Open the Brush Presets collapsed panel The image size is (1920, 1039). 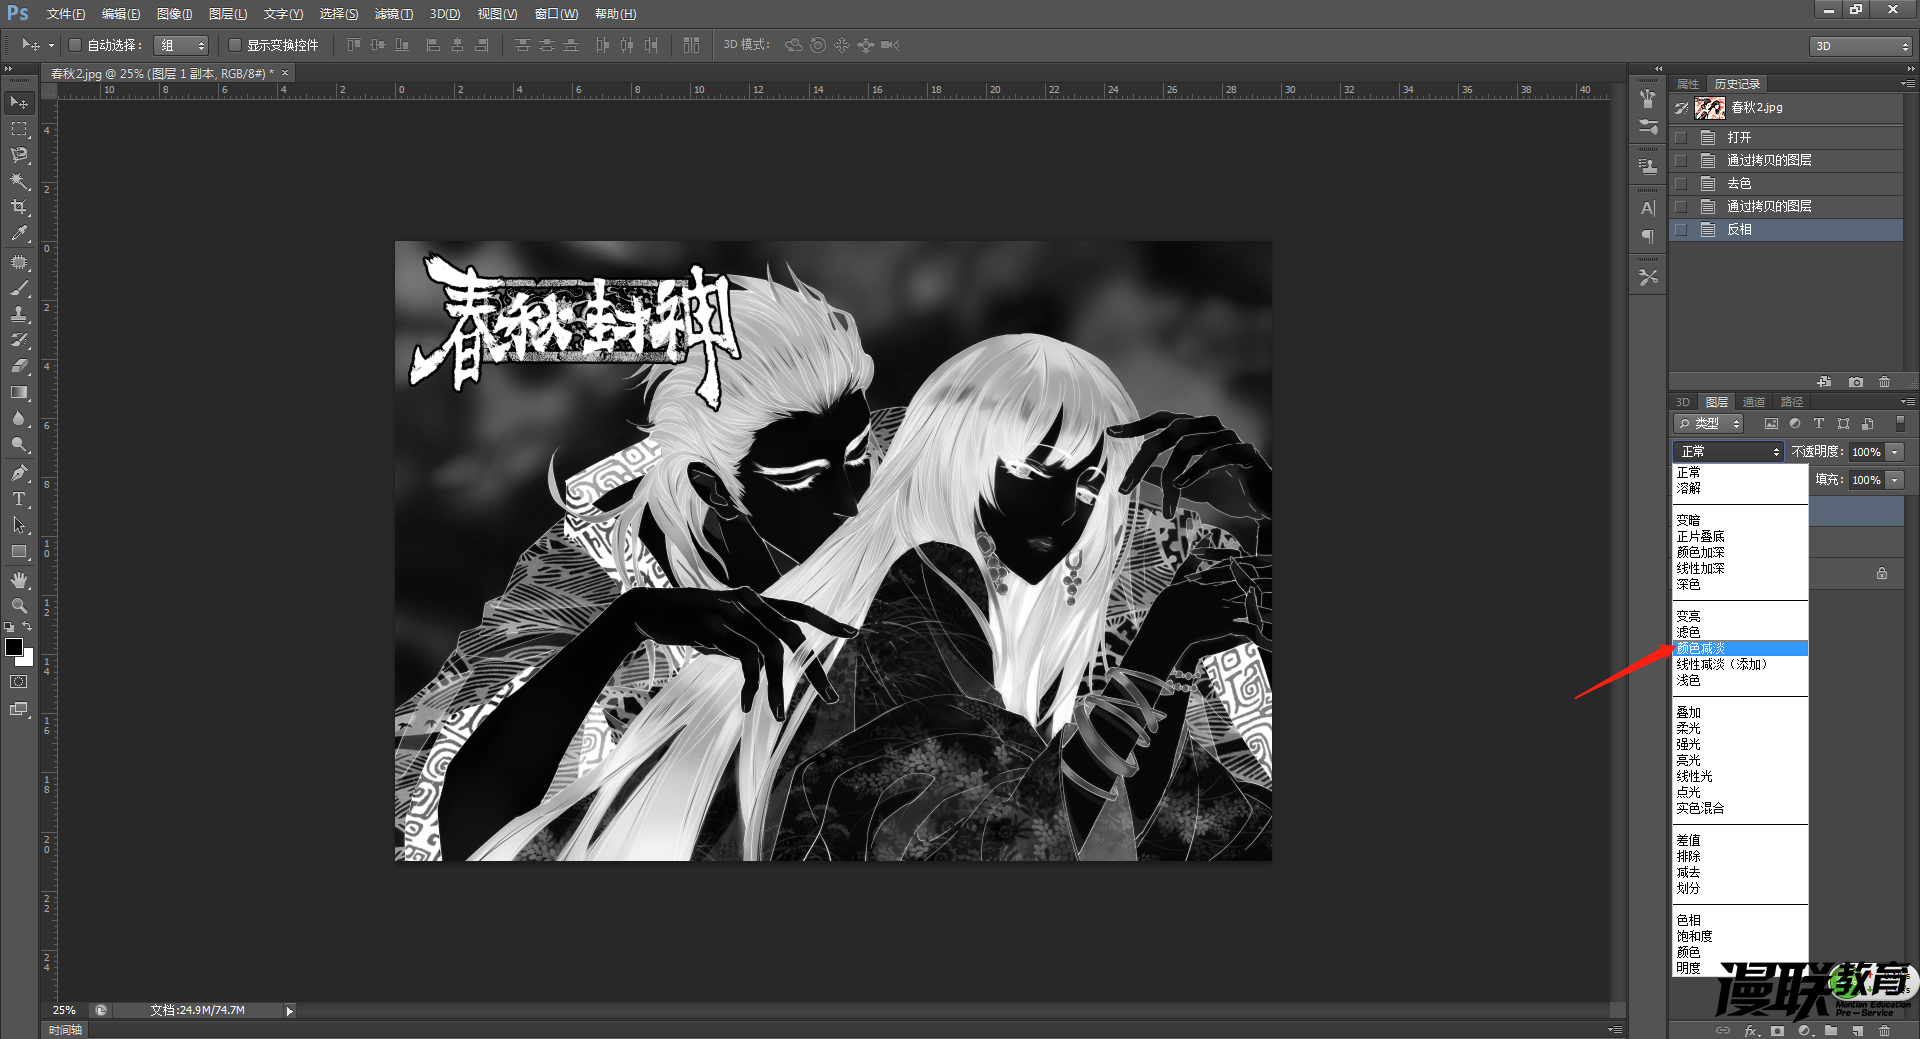[x=1648, y=127]
